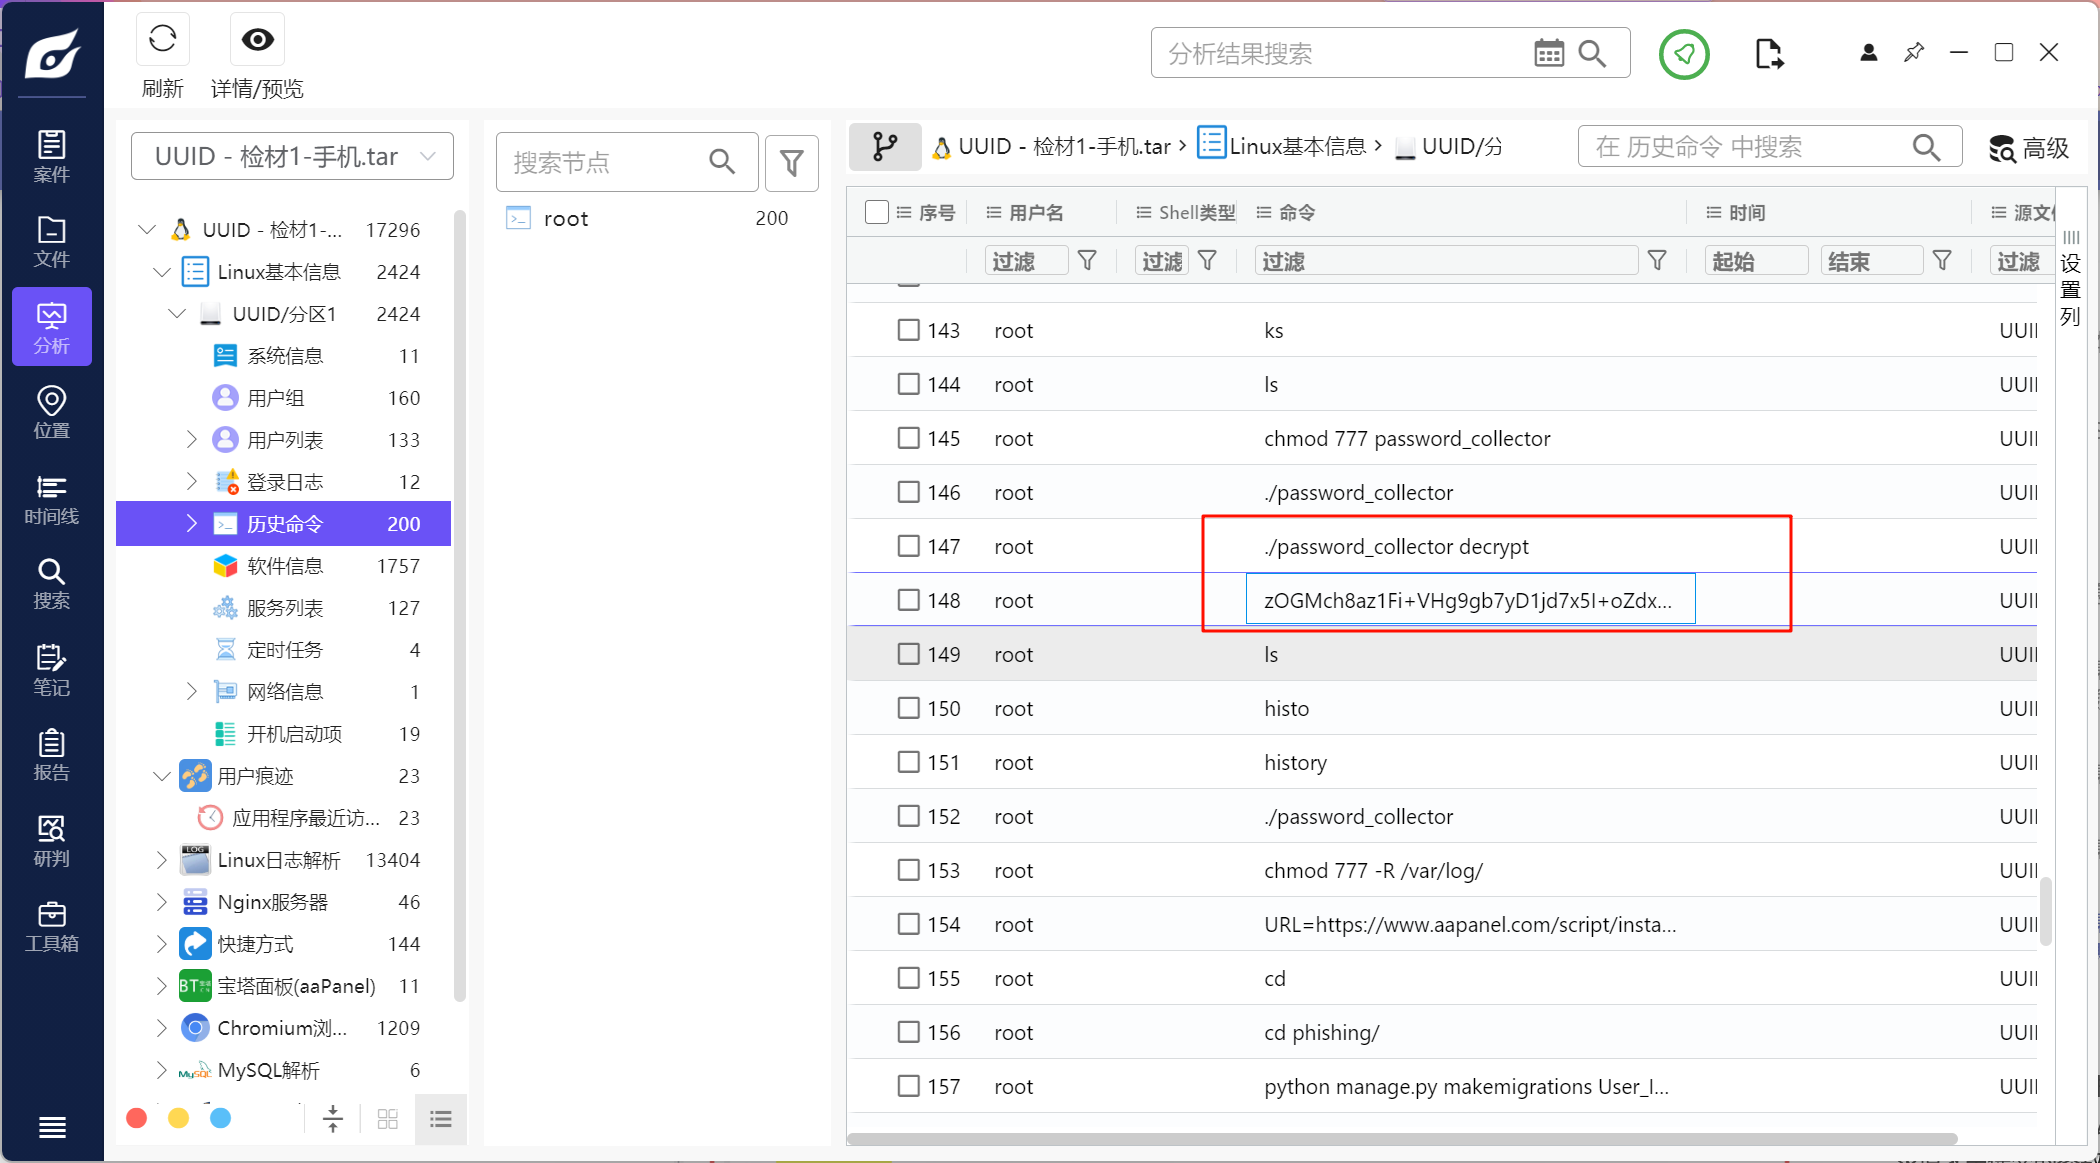Viewport: 2100px width, 1163px height.
Task: Select 软件信息 in the tree
Action: click(285, 566)
